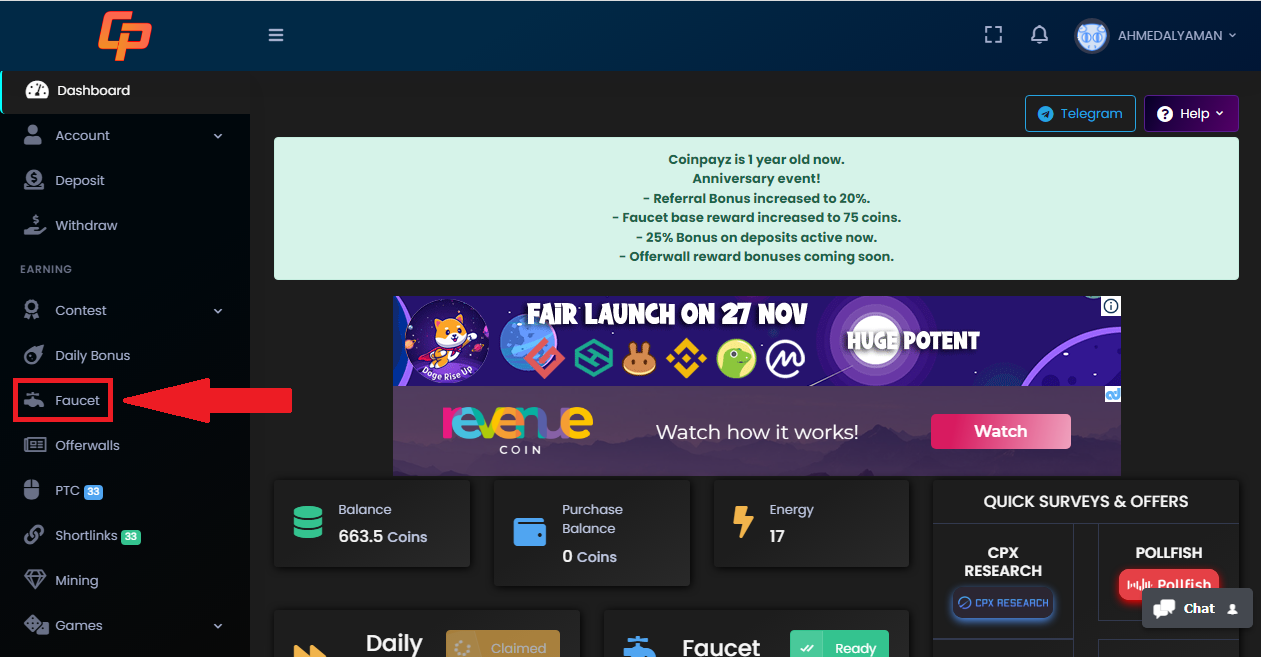Open the Pollfish survey button

coord(1169,584)
